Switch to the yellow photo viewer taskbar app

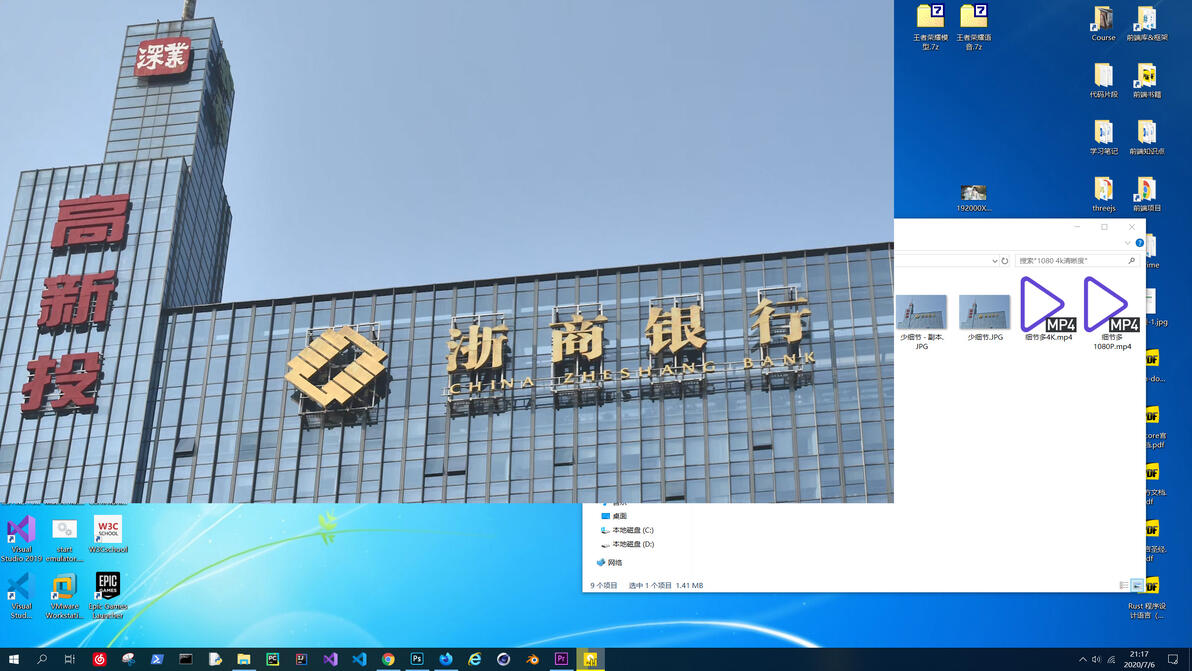click(x=590, y=660)
